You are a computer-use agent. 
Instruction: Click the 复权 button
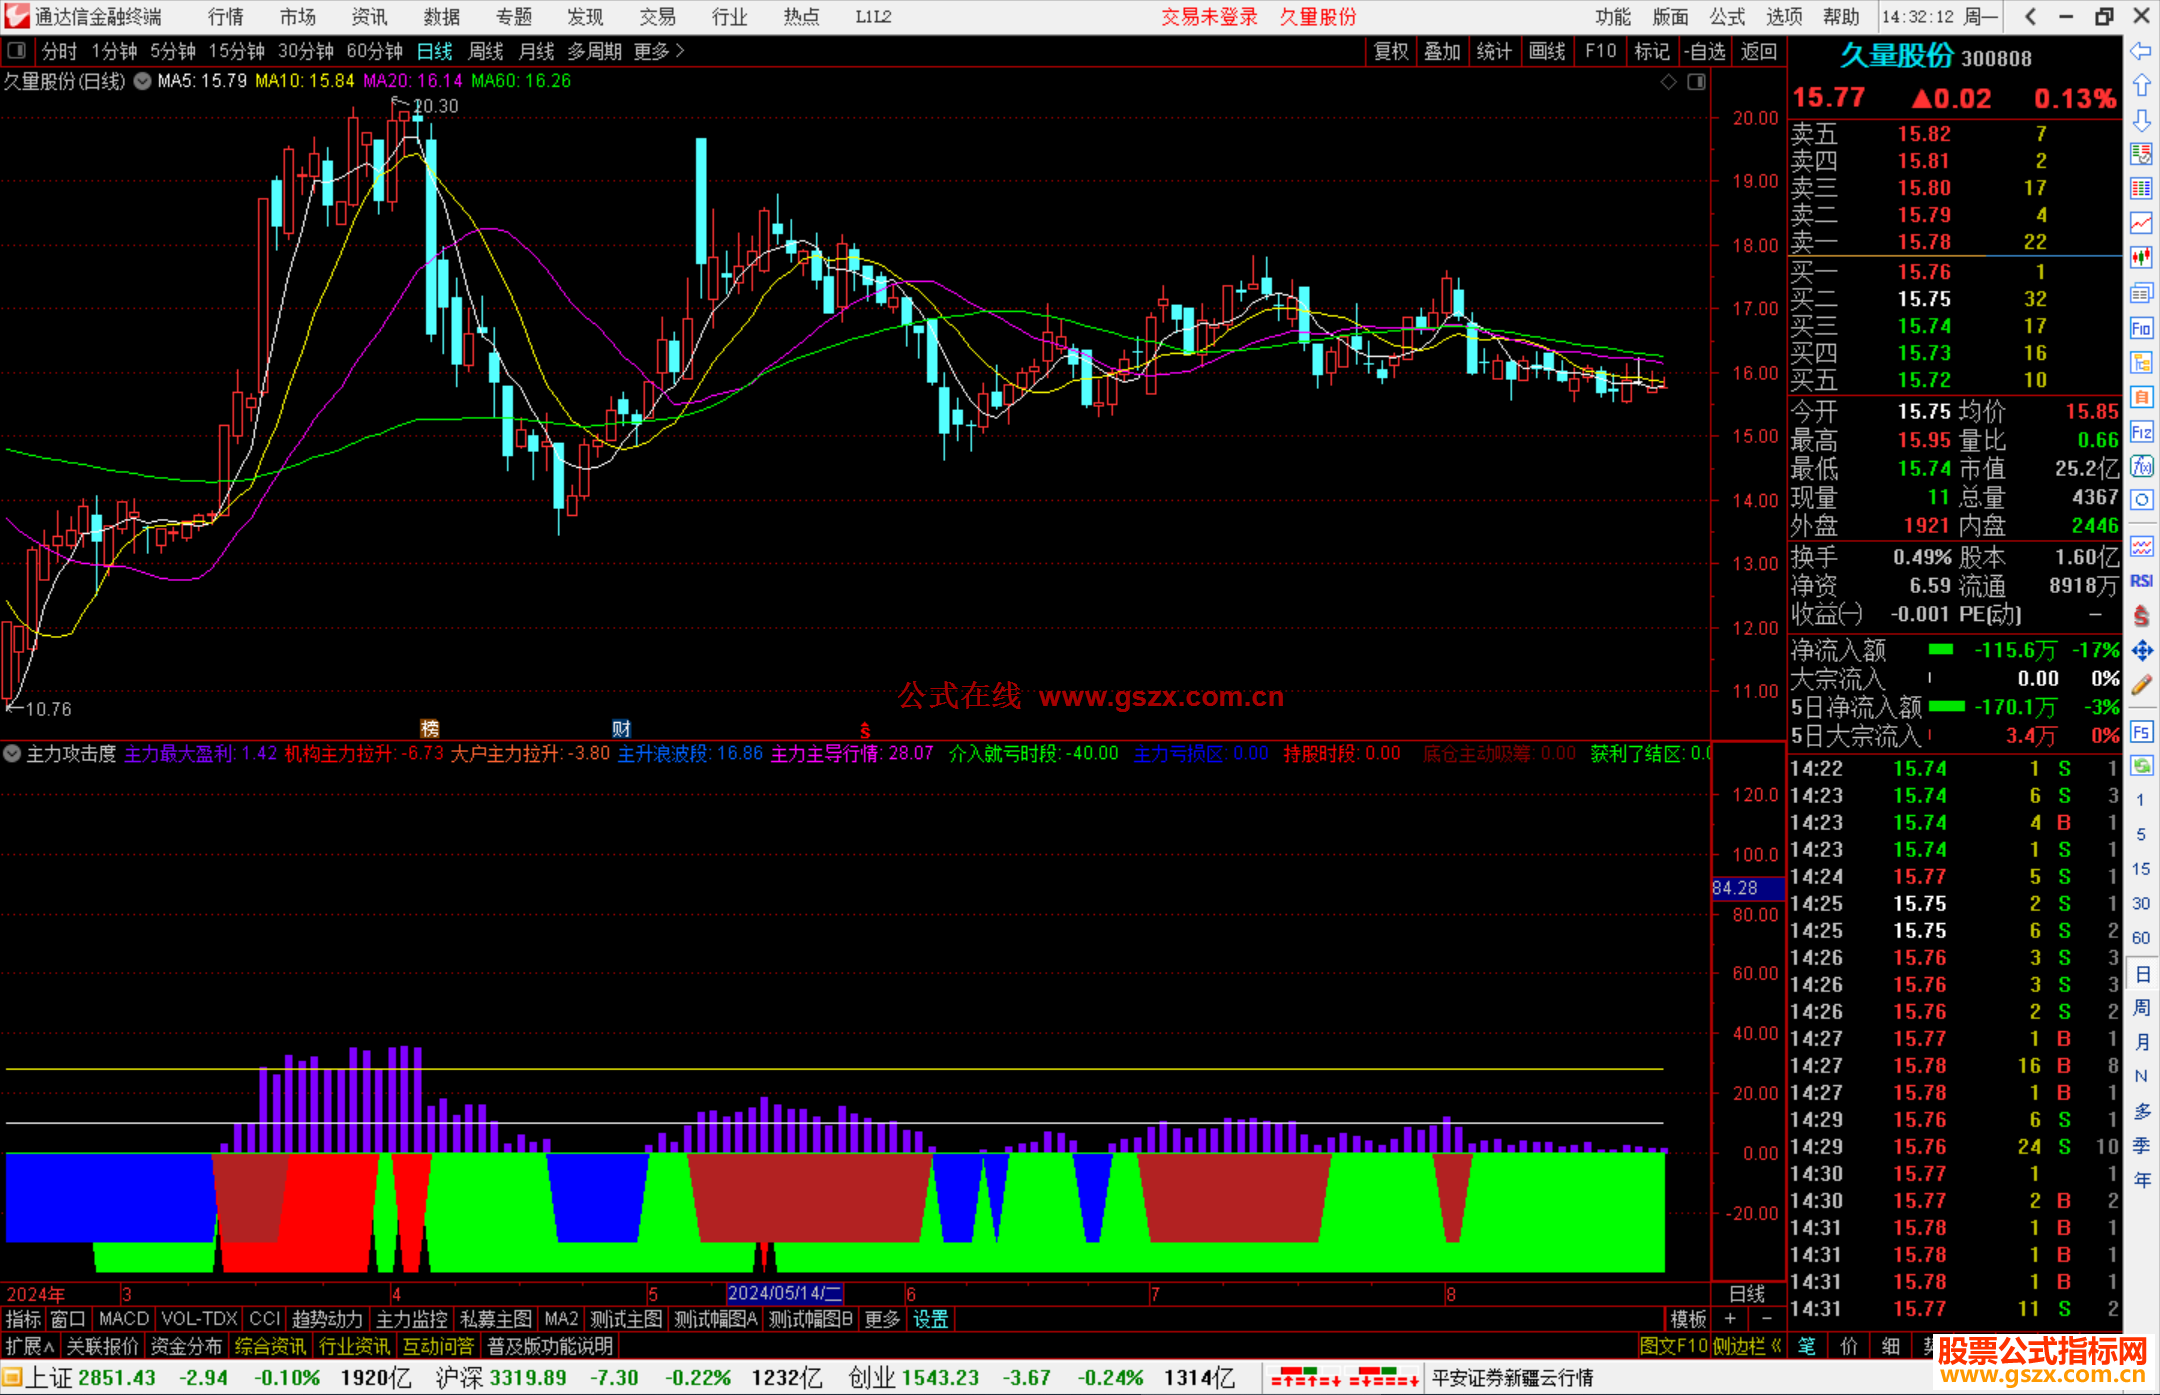(x=1390, y=51)
